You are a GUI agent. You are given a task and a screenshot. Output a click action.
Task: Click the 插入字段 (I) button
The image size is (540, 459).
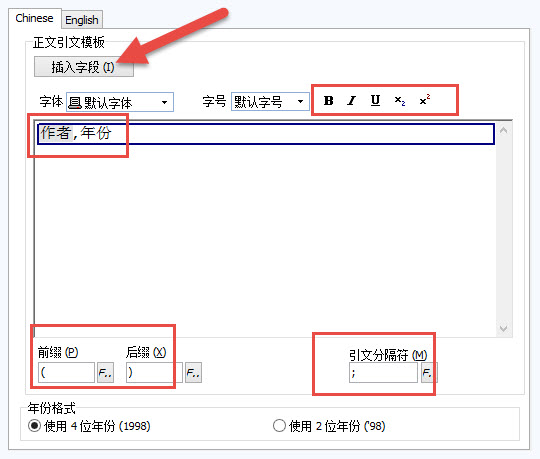(84, 67)
